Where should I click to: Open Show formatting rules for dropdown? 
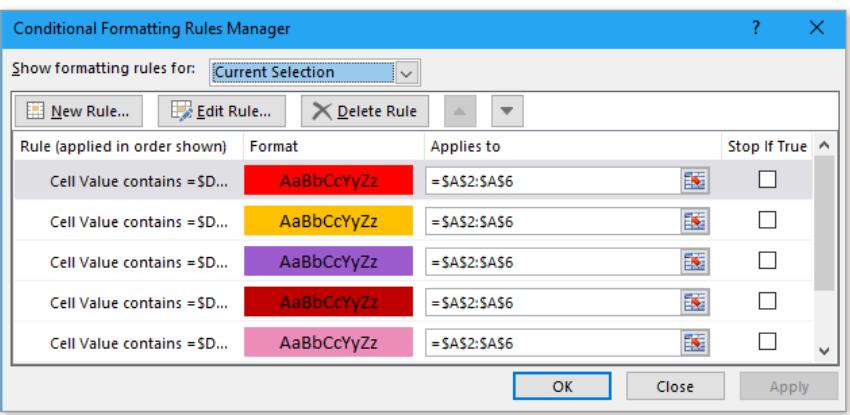click(x=404, y=71)
